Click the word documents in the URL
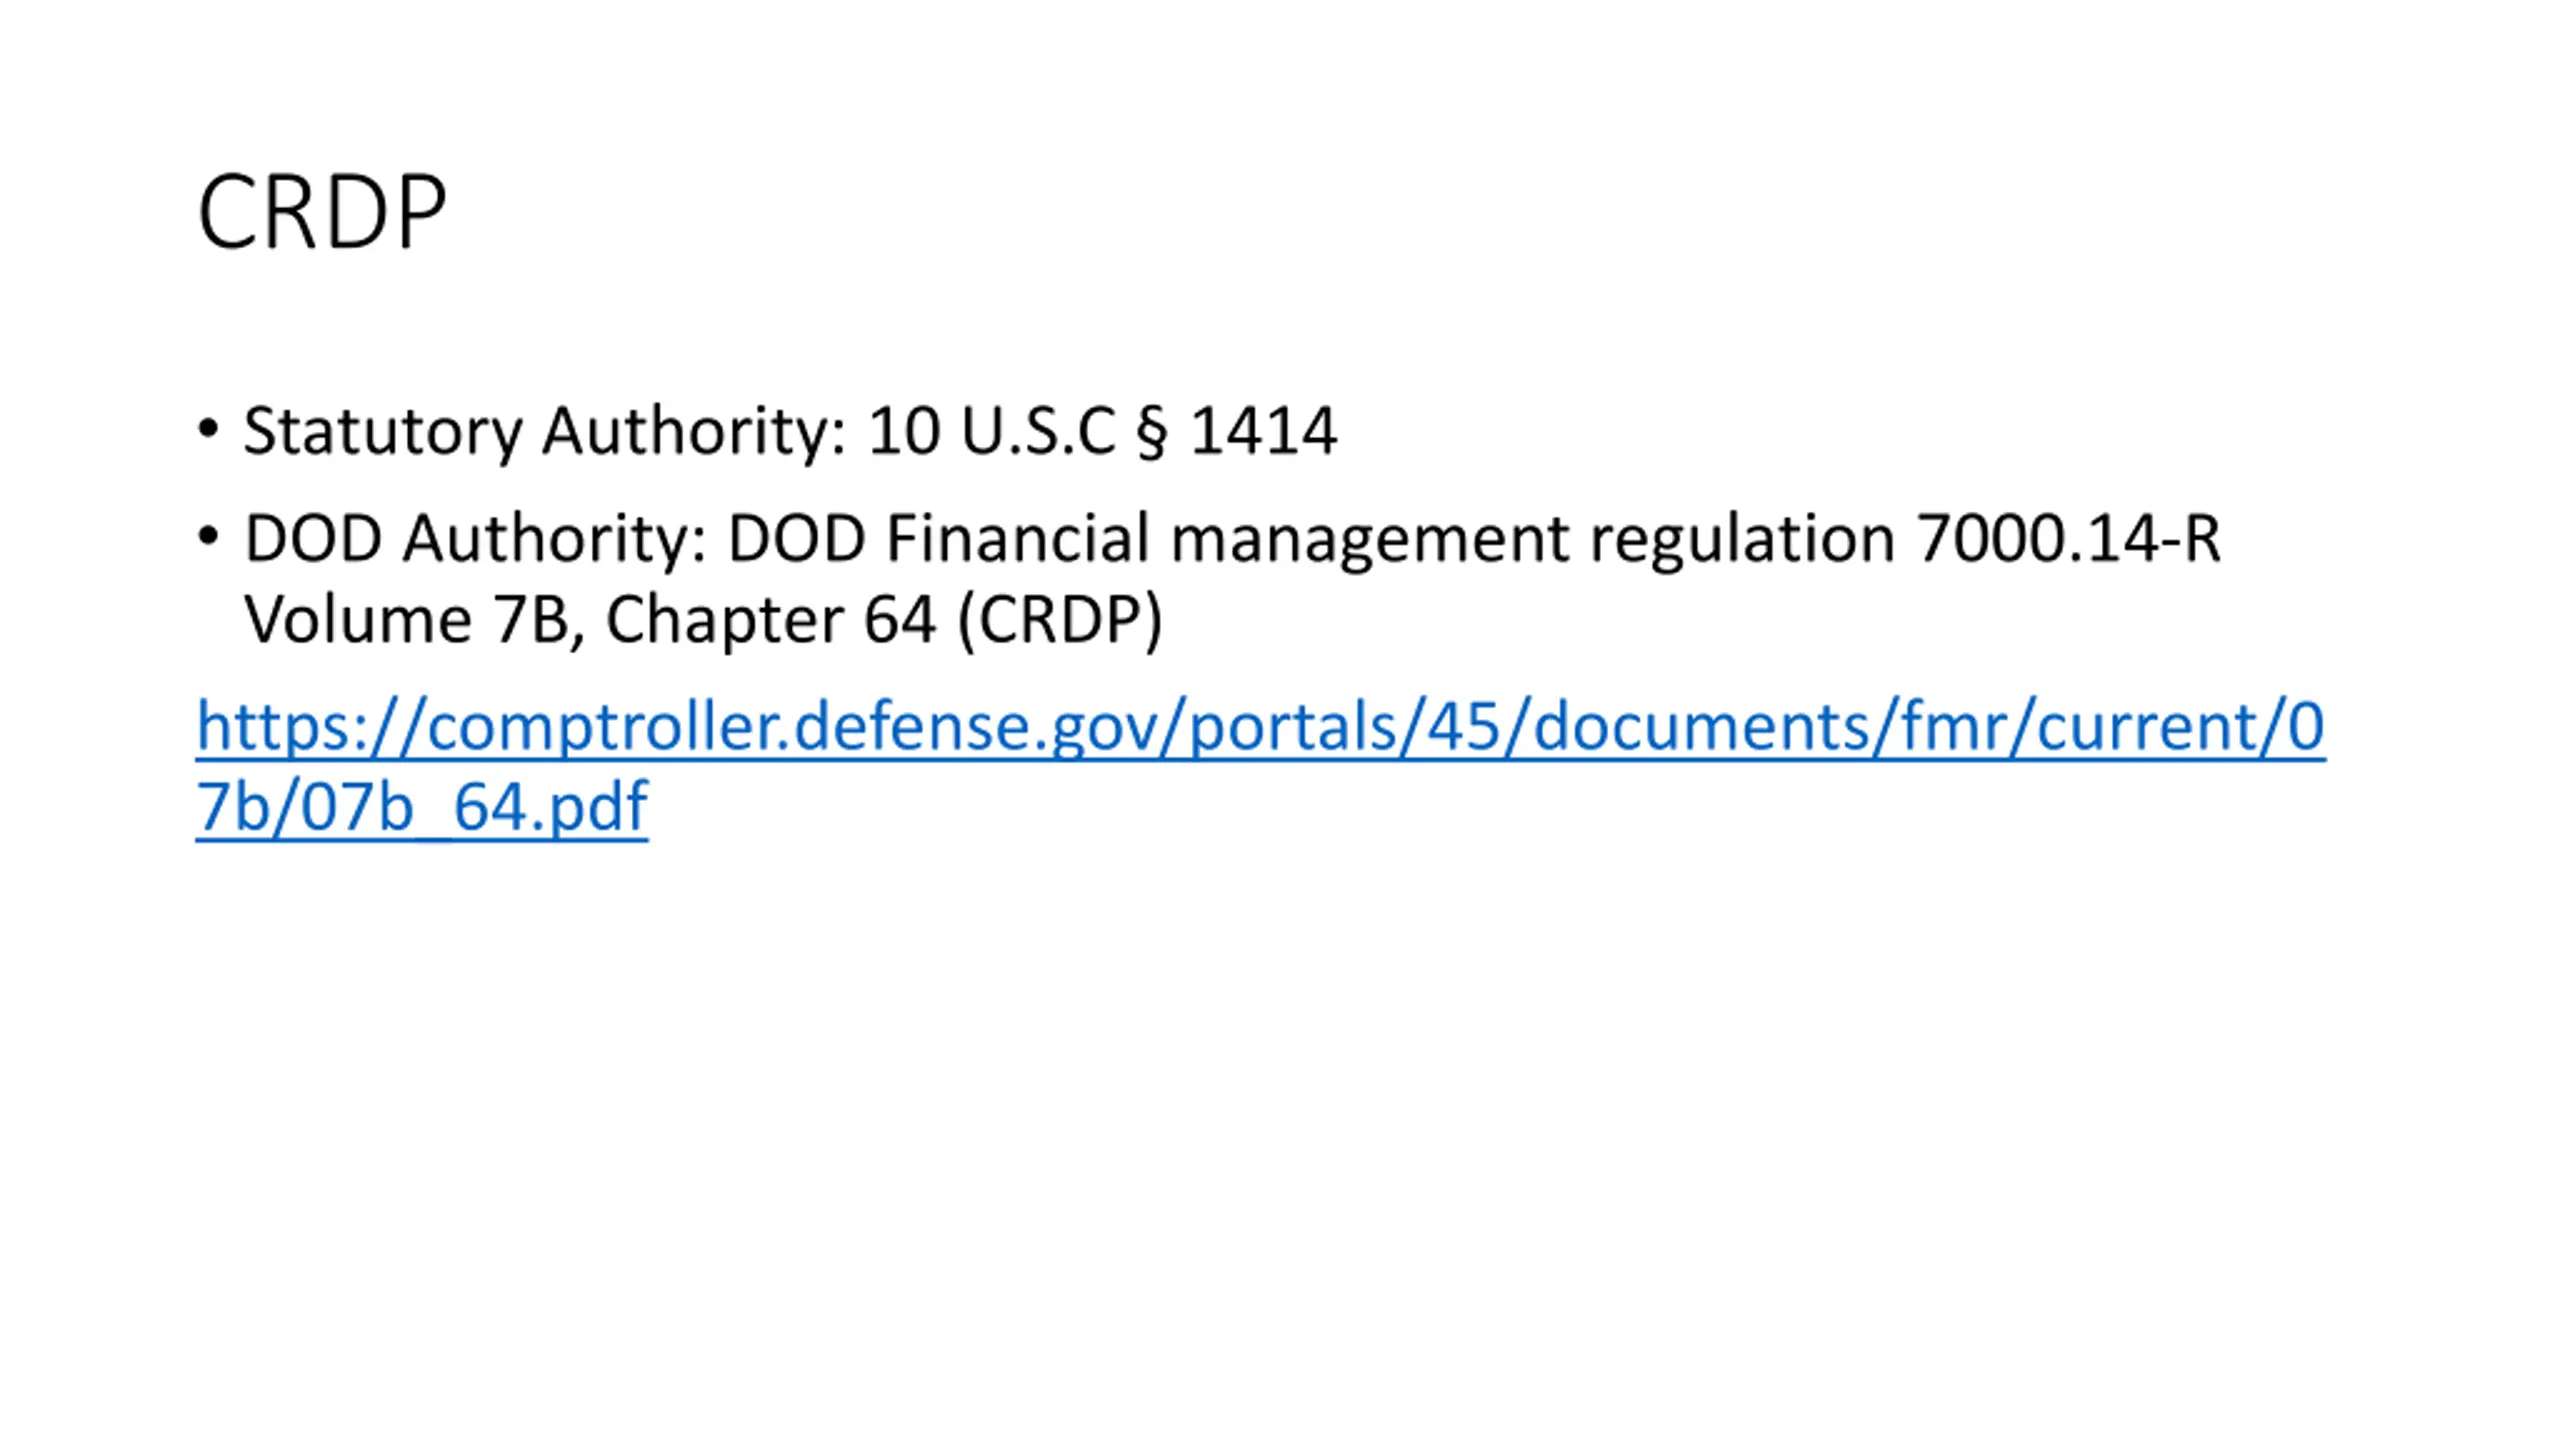The image size is (2560, 1440). point(1701,726)
